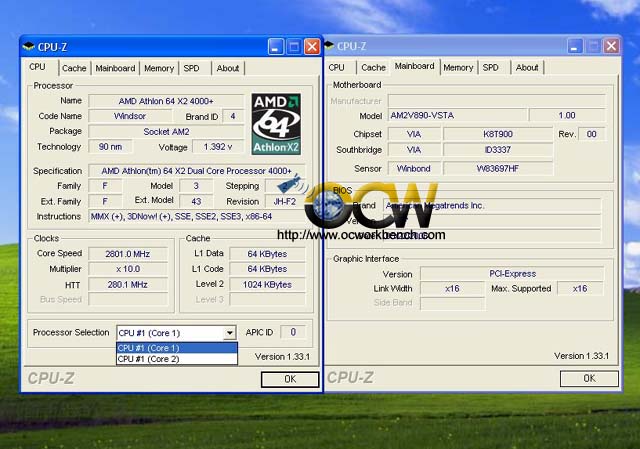Open Memory tab in left window

(159, 68)
